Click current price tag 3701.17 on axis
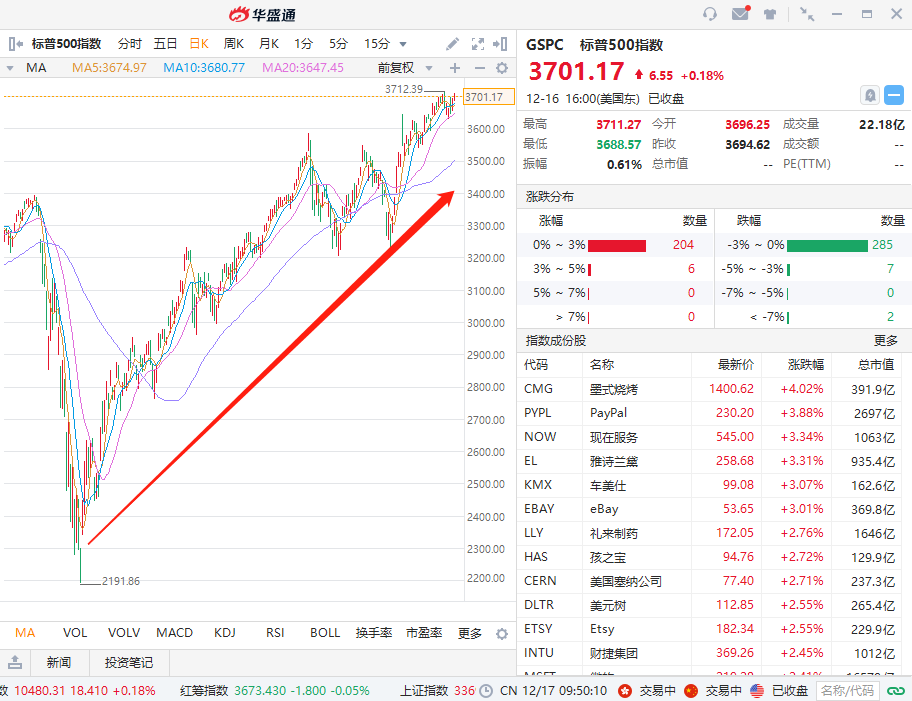The width and height of the screenshot is (912, 701). tap(489, 97)
